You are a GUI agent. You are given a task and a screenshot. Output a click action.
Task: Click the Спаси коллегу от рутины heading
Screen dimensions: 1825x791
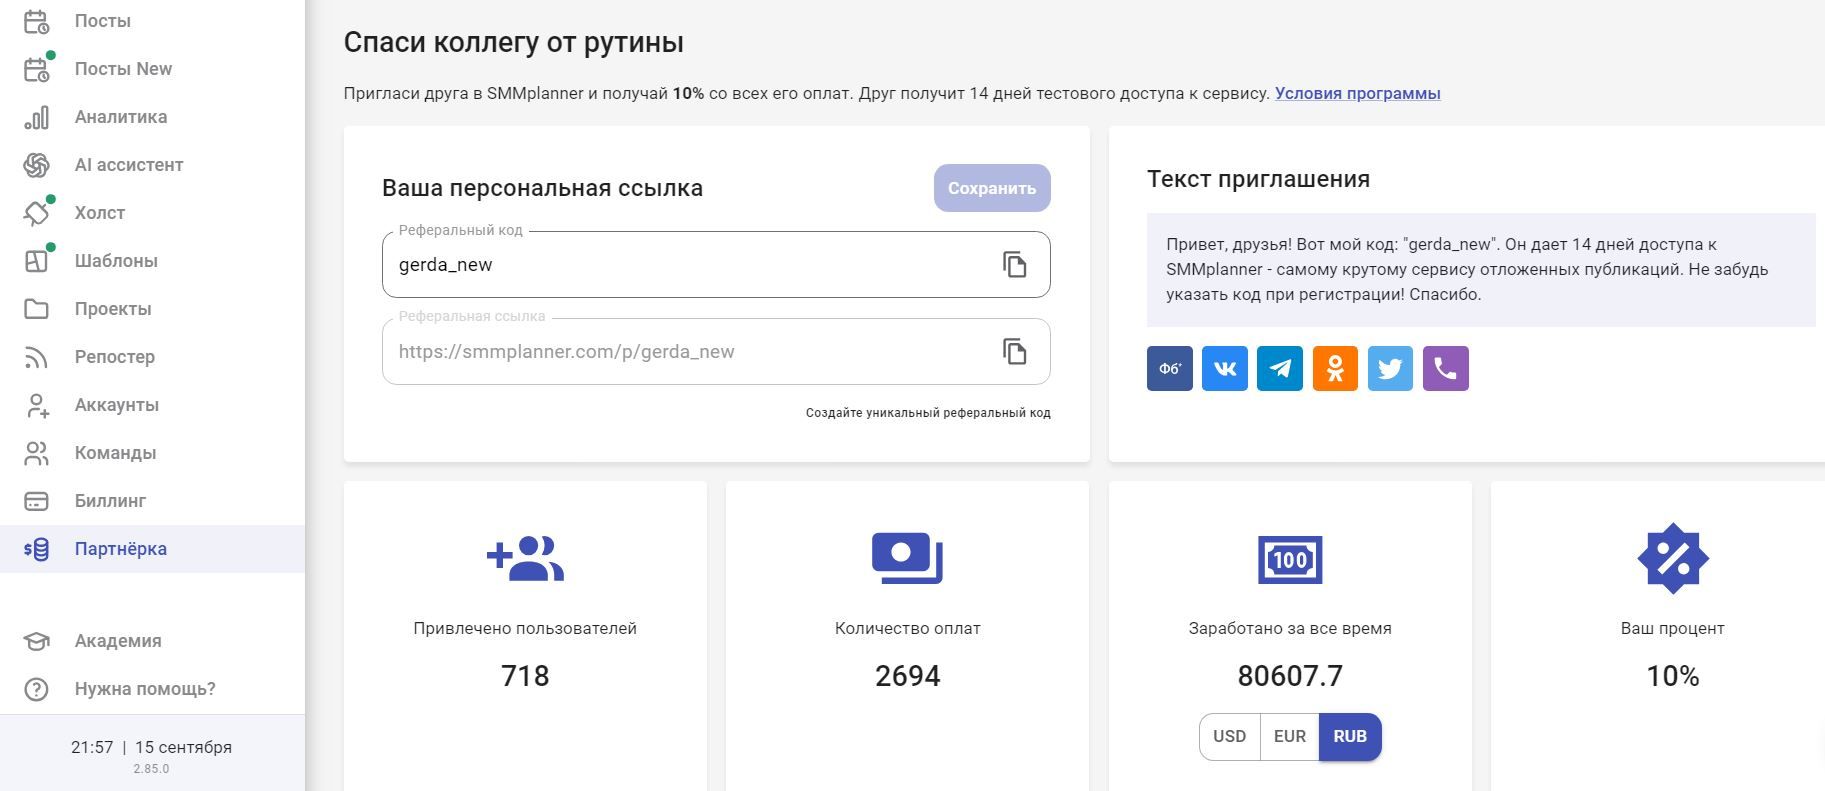point(514,42)
